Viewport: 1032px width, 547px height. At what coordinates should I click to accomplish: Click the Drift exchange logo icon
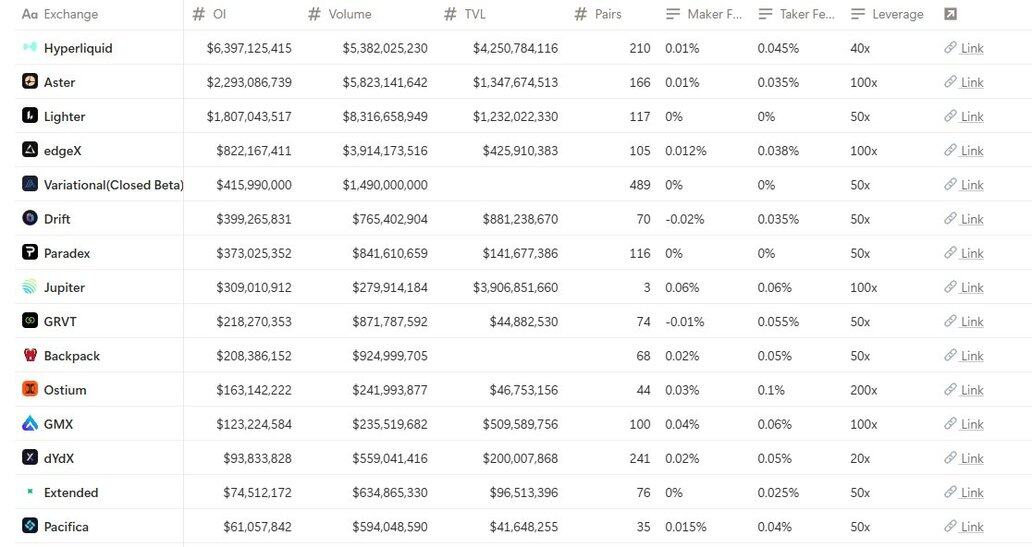click(30, 219)
